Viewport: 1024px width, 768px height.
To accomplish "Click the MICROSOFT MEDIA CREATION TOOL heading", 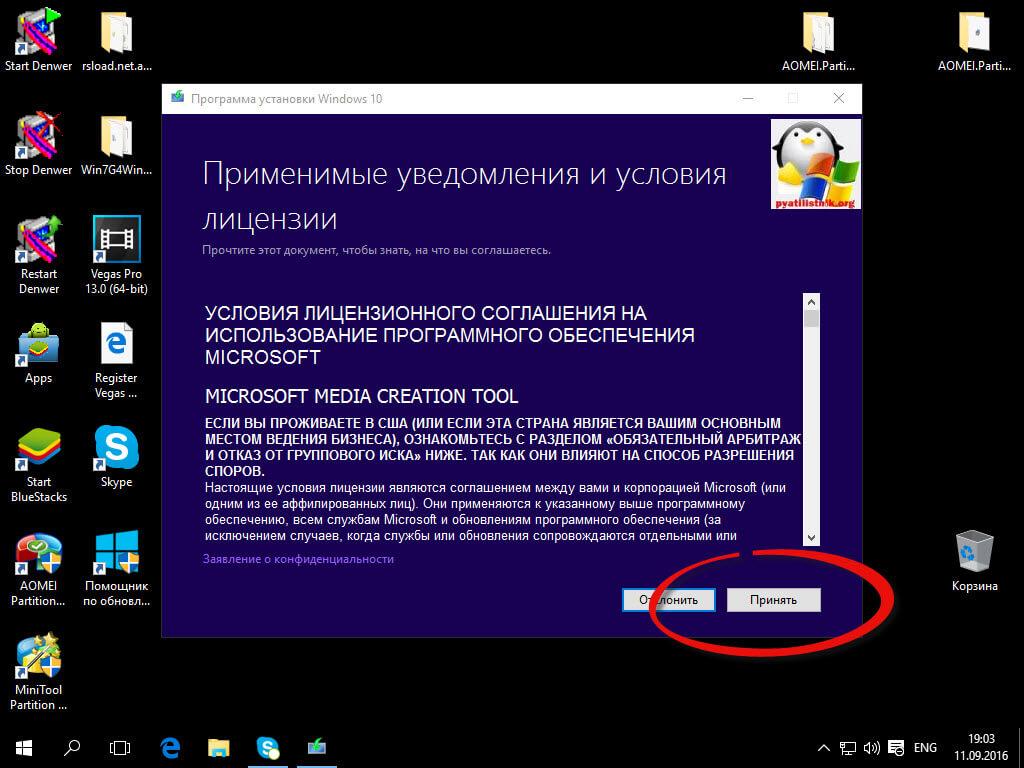I will point(362,396).
